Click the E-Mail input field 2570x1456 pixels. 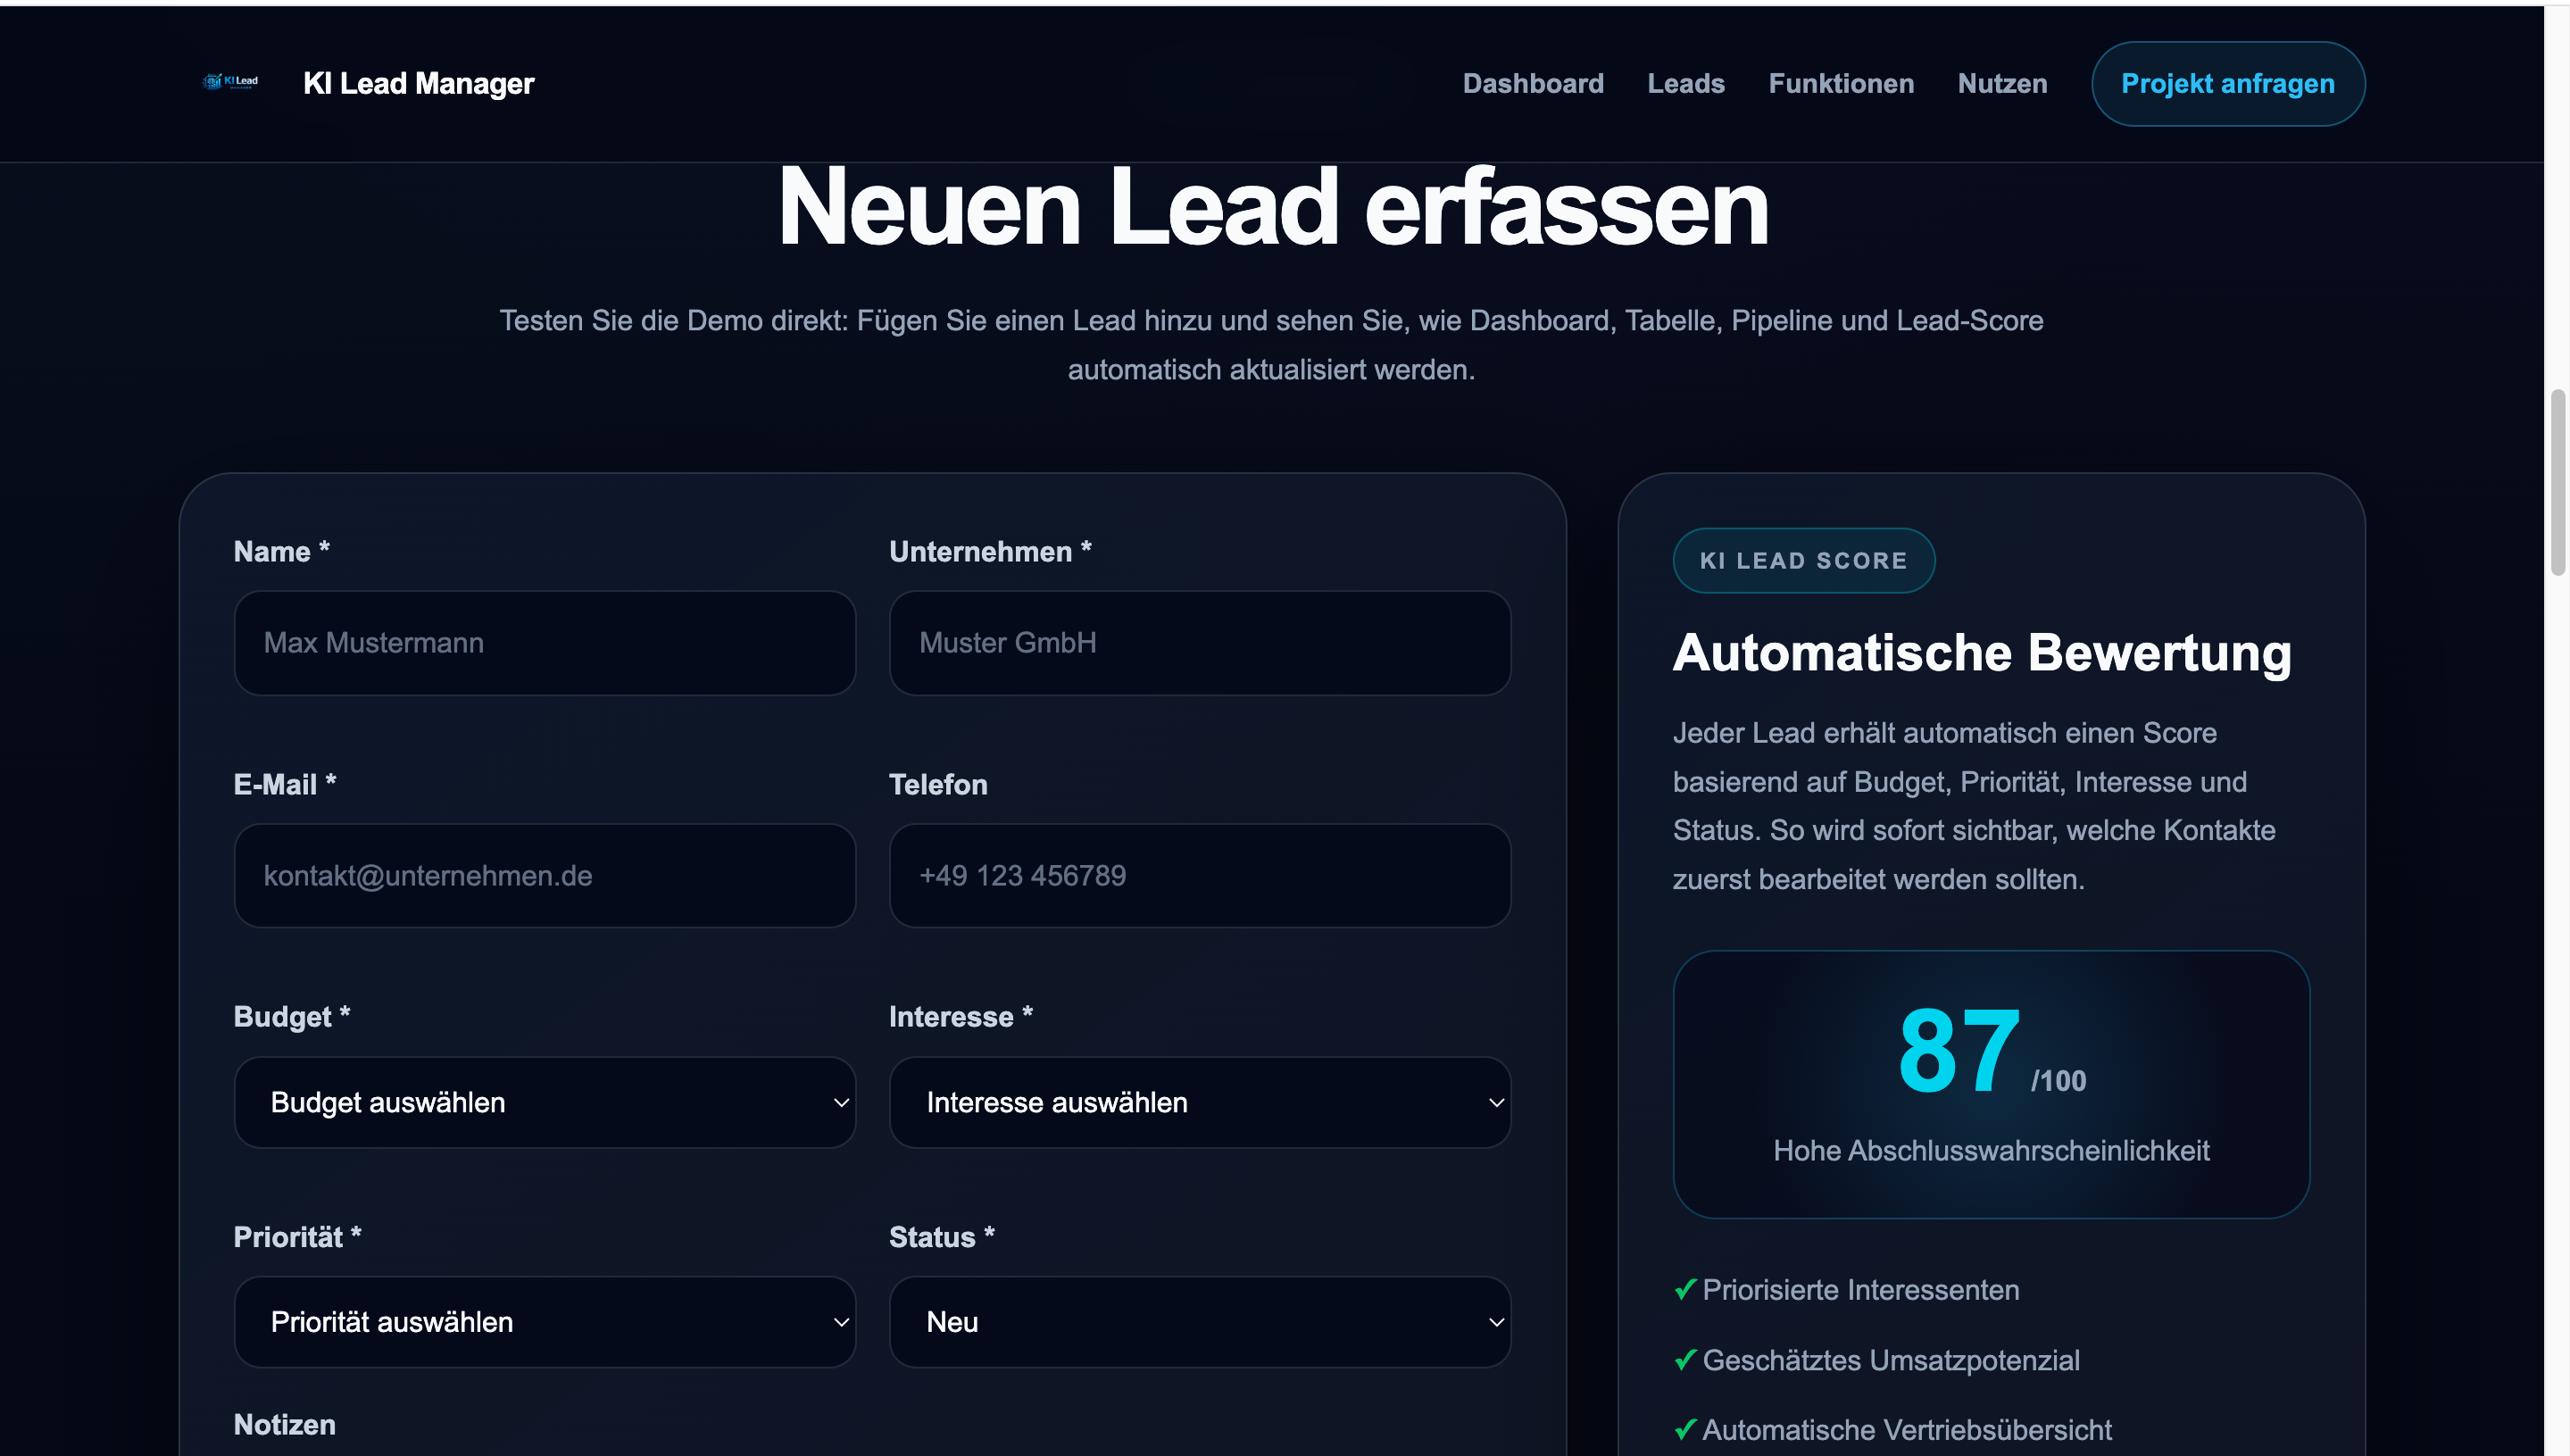[x=545, y=876]
